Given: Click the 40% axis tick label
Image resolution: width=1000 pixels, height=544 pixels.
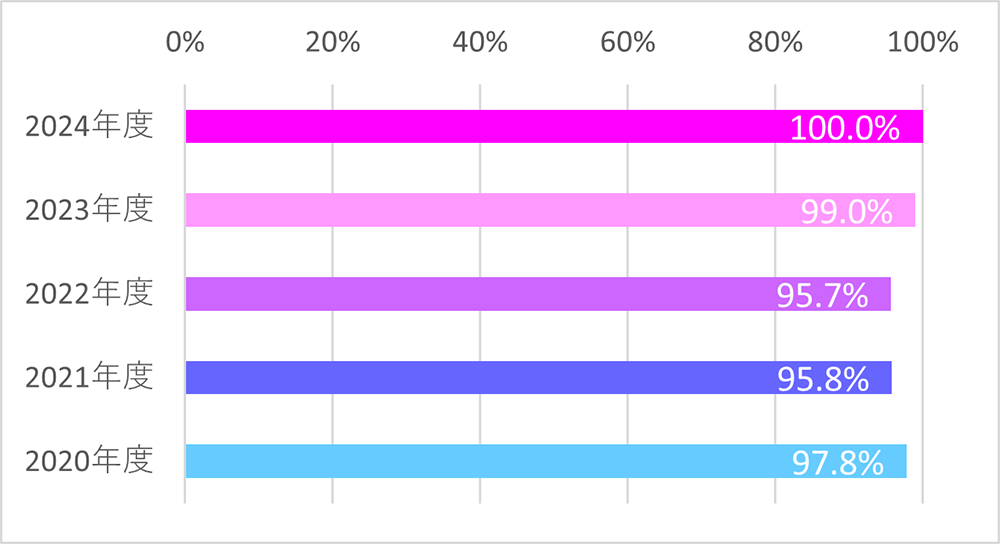Looking at the screenshot, I should coord(480,43).
